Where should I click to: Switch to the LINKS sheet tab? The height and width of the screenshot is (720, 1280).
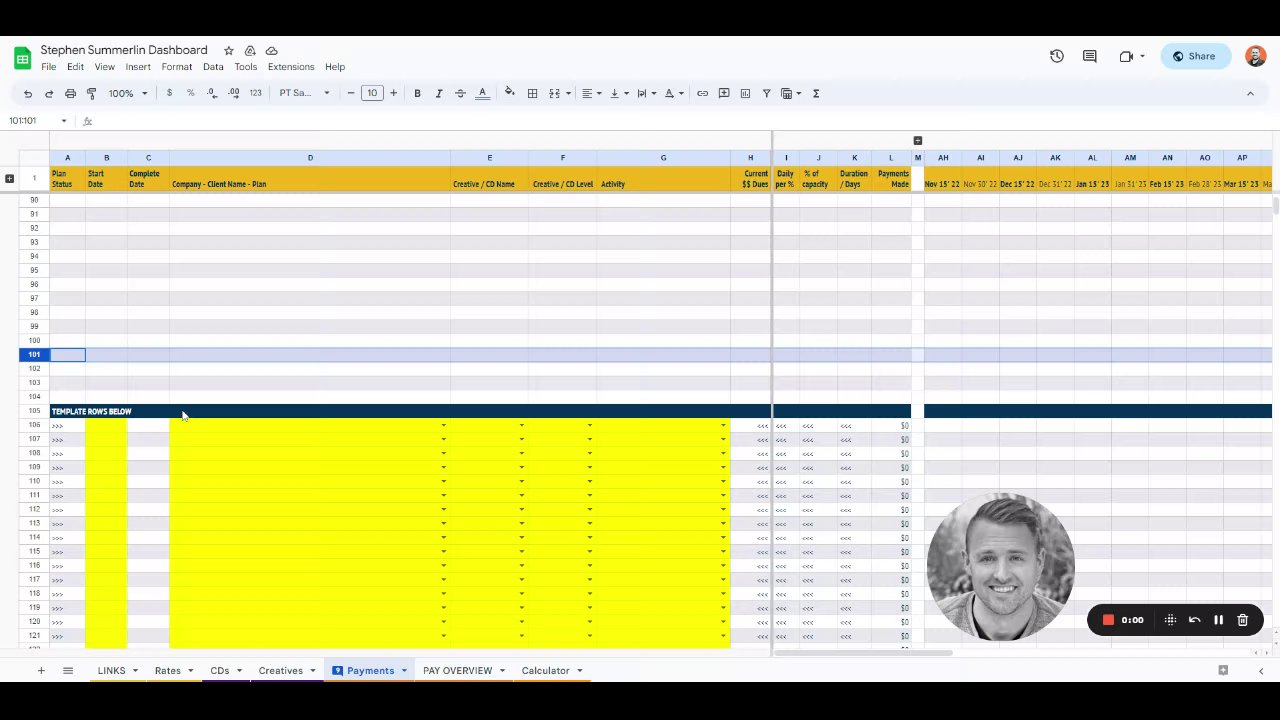(x=112, y=671)
